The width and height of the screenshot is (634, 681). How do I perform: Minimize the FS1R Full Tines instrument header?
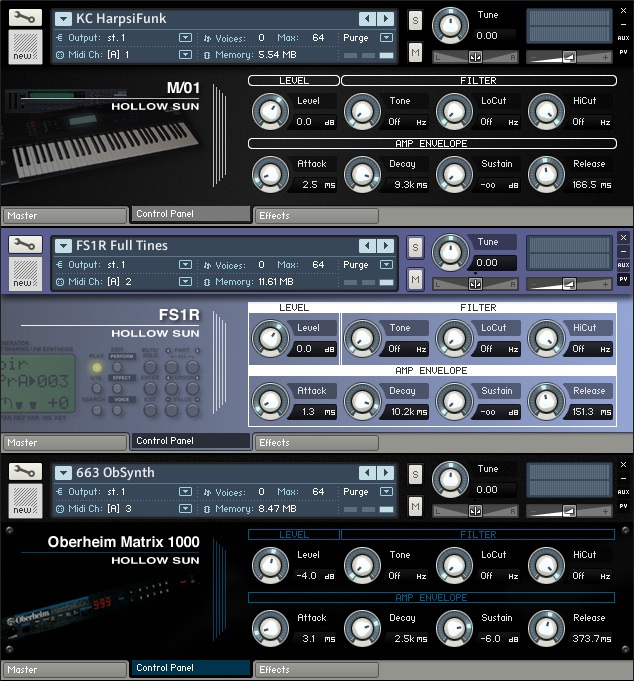point(623,251)
